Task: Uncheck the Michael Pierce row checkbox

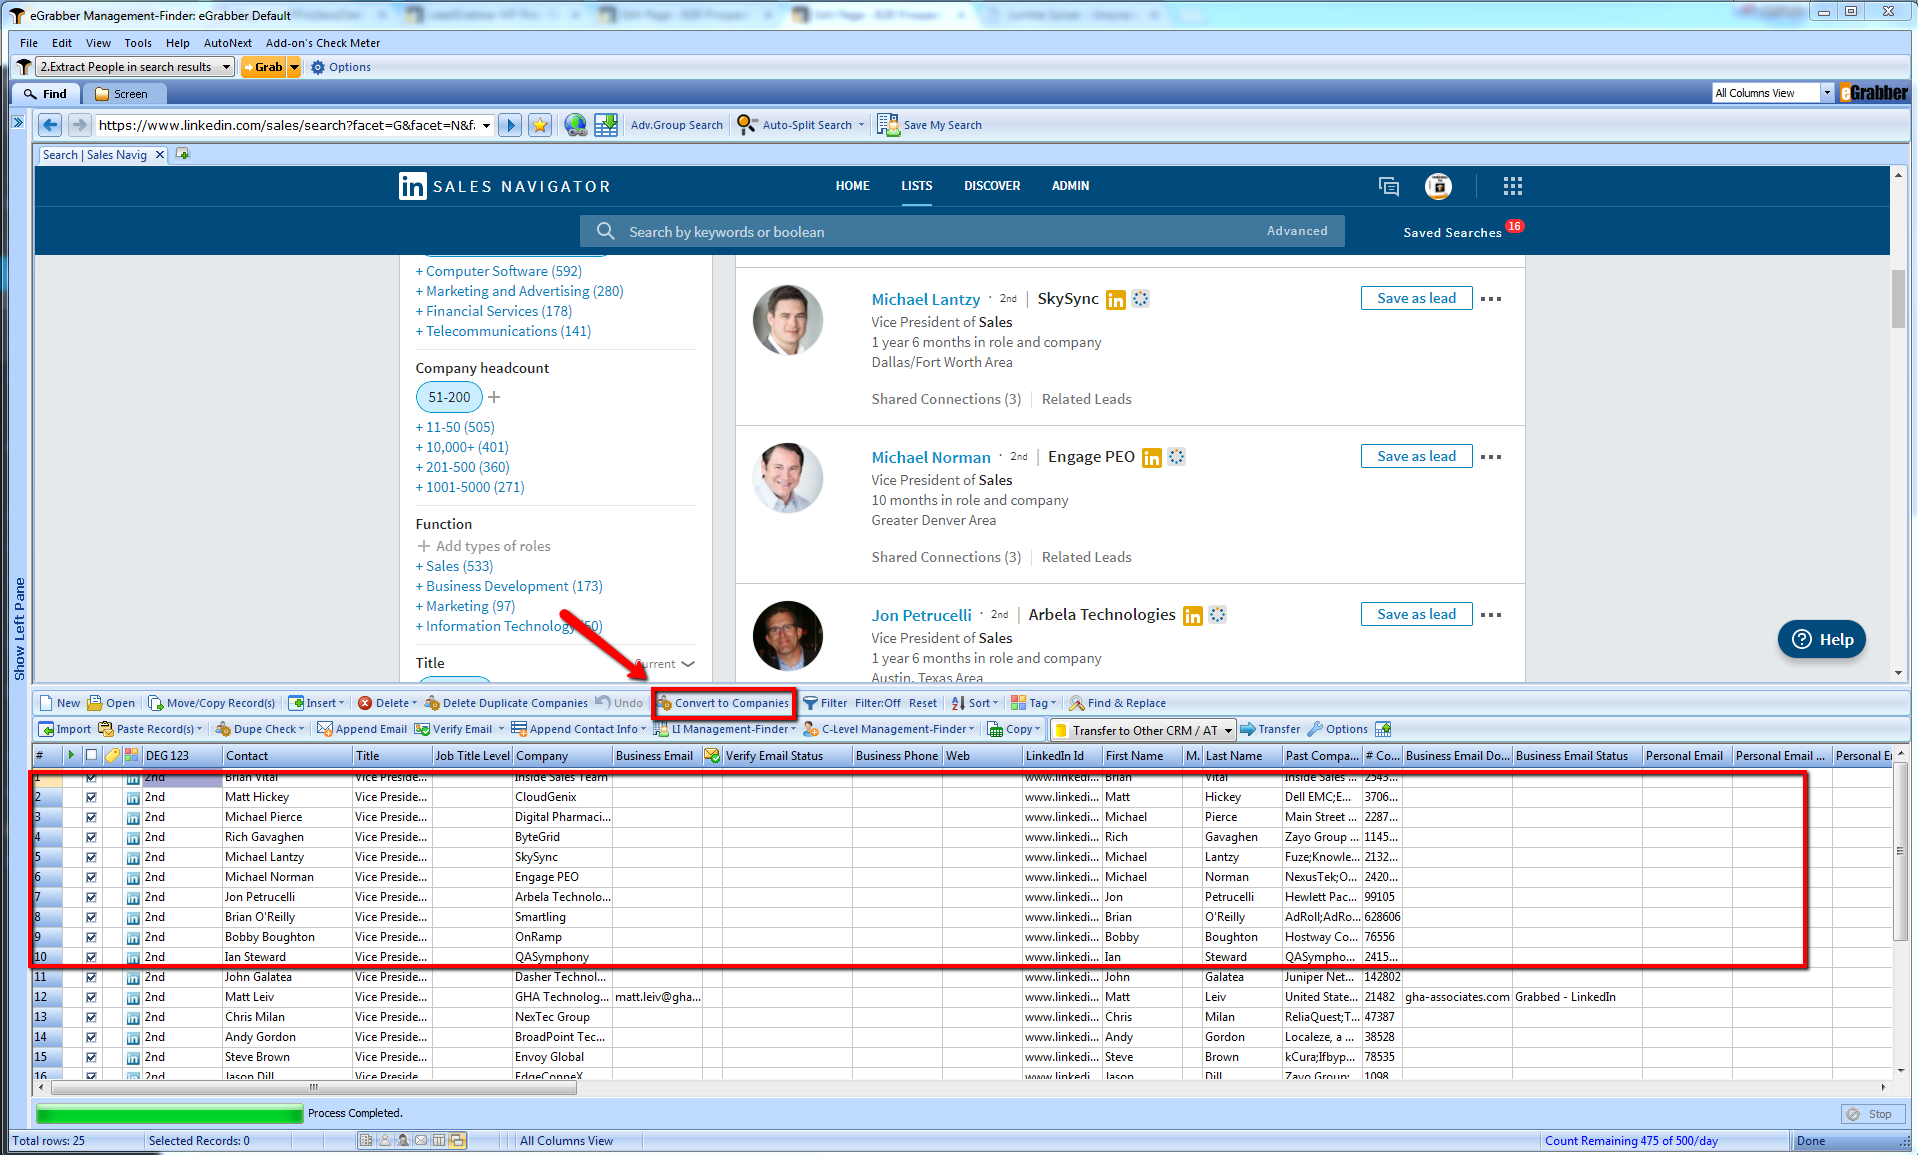Action: click(91, 817)
